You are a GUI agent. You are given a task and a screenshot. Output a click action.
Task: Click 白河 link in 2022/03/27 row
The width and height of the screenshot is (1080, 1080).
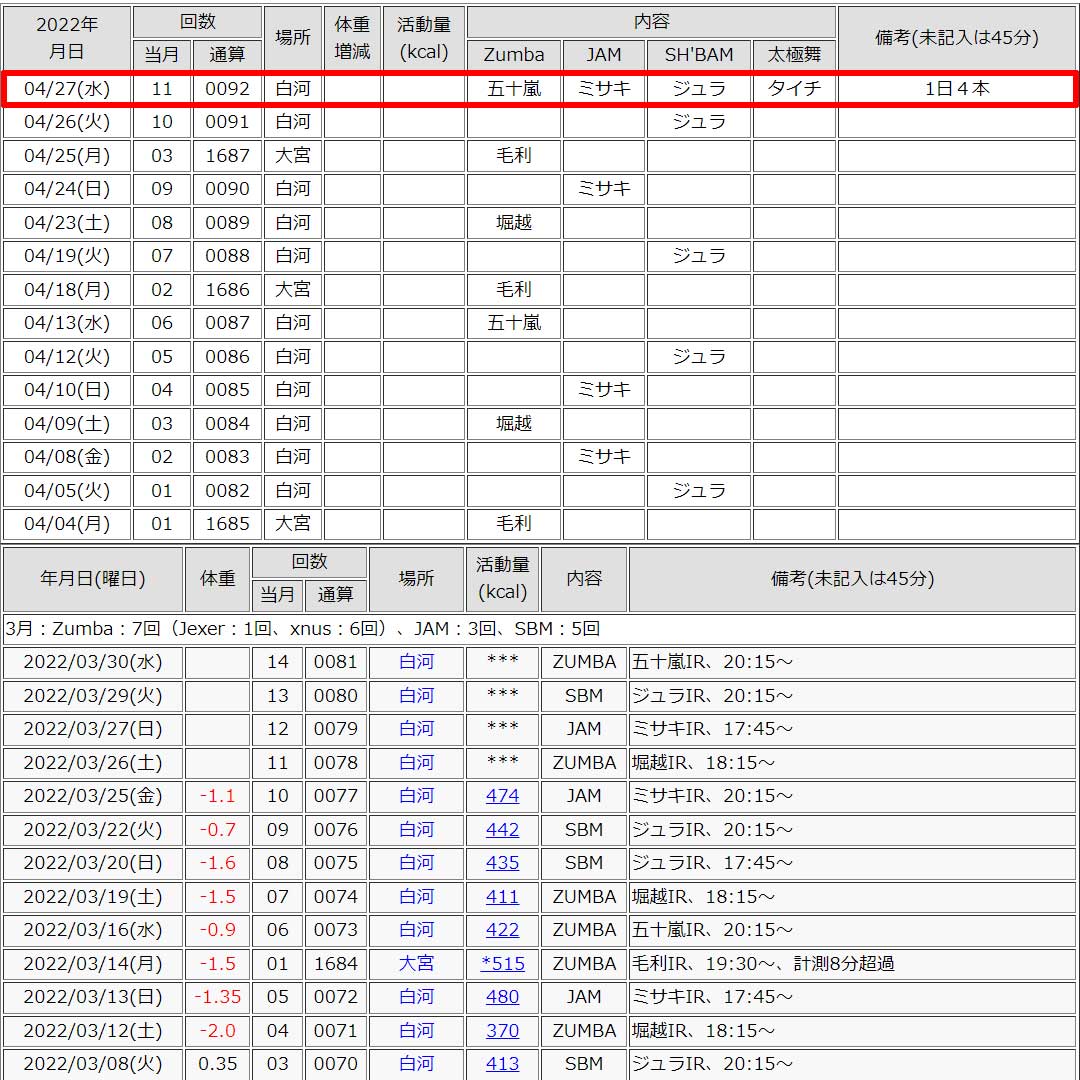click(x=416, y=729)
